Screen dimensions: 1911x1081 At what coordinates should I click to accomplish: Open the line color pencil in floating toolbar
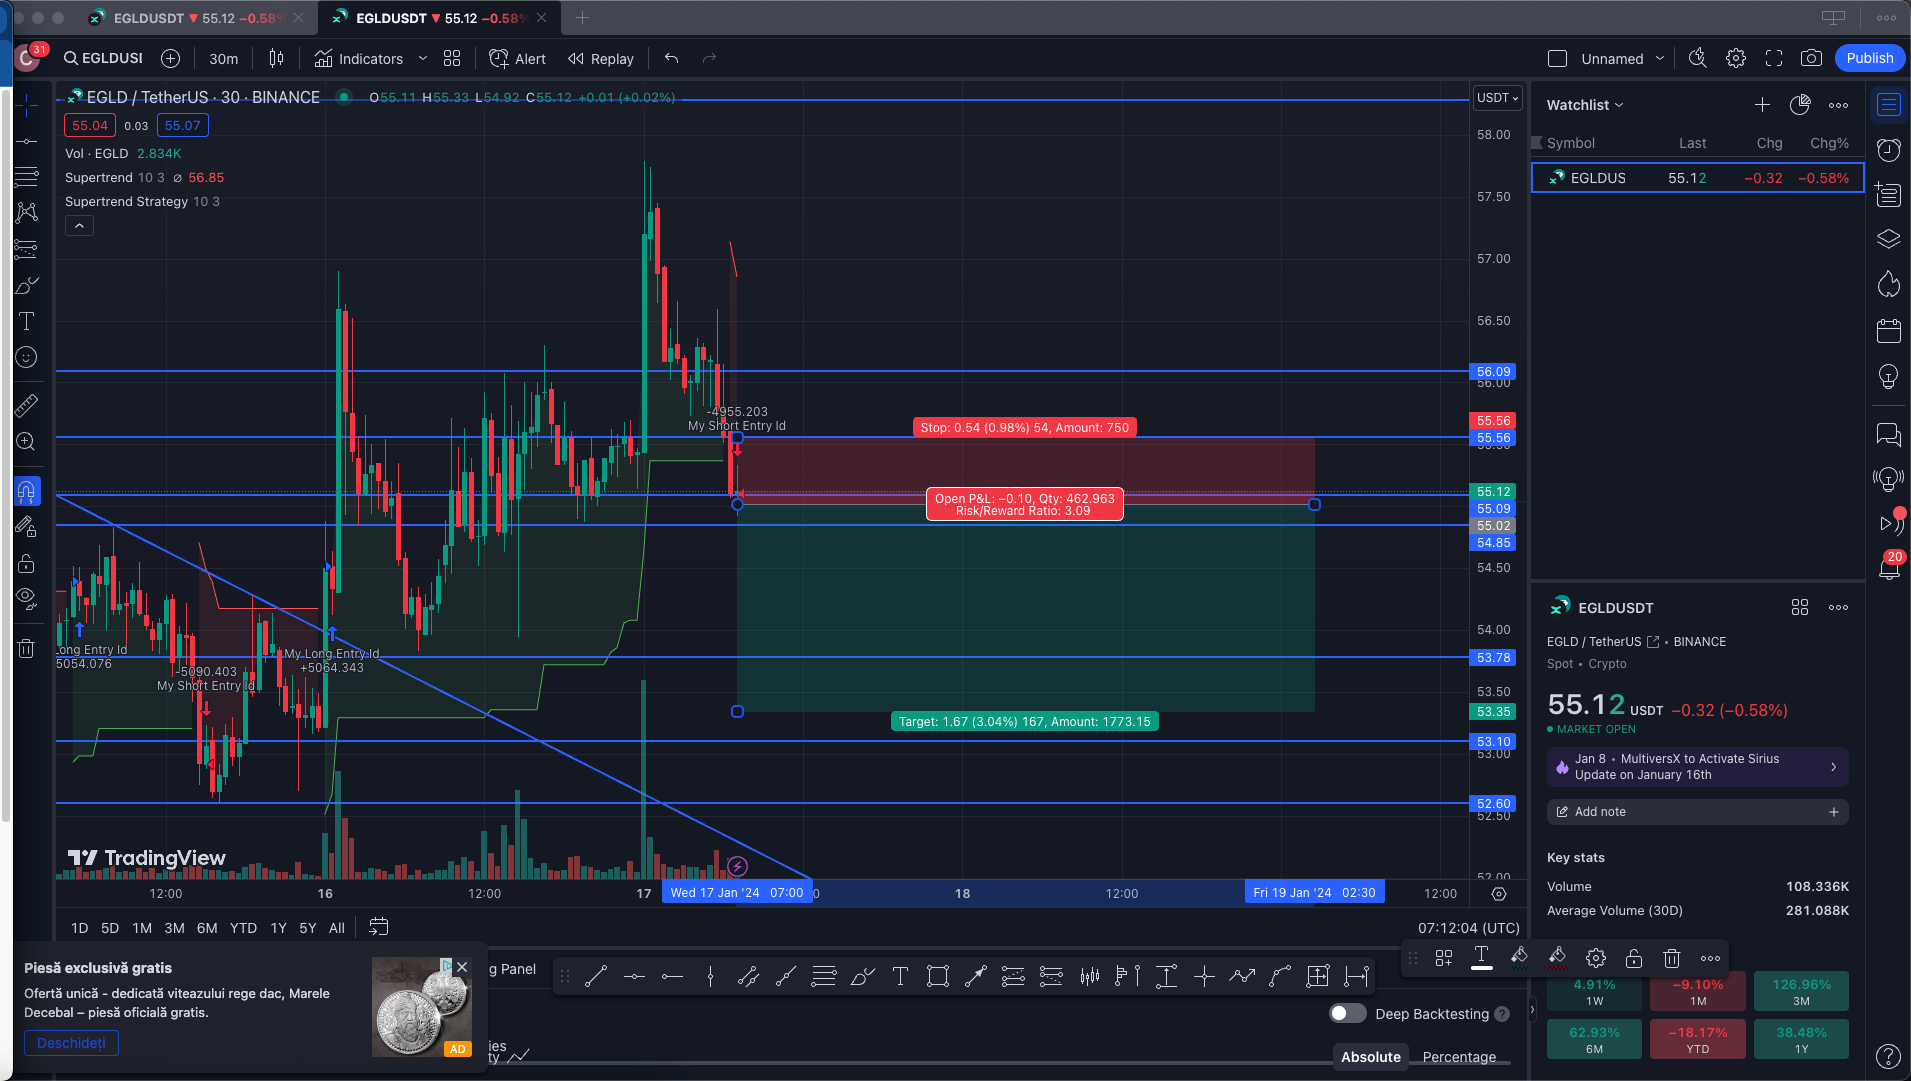click(x=1519, y=957)
